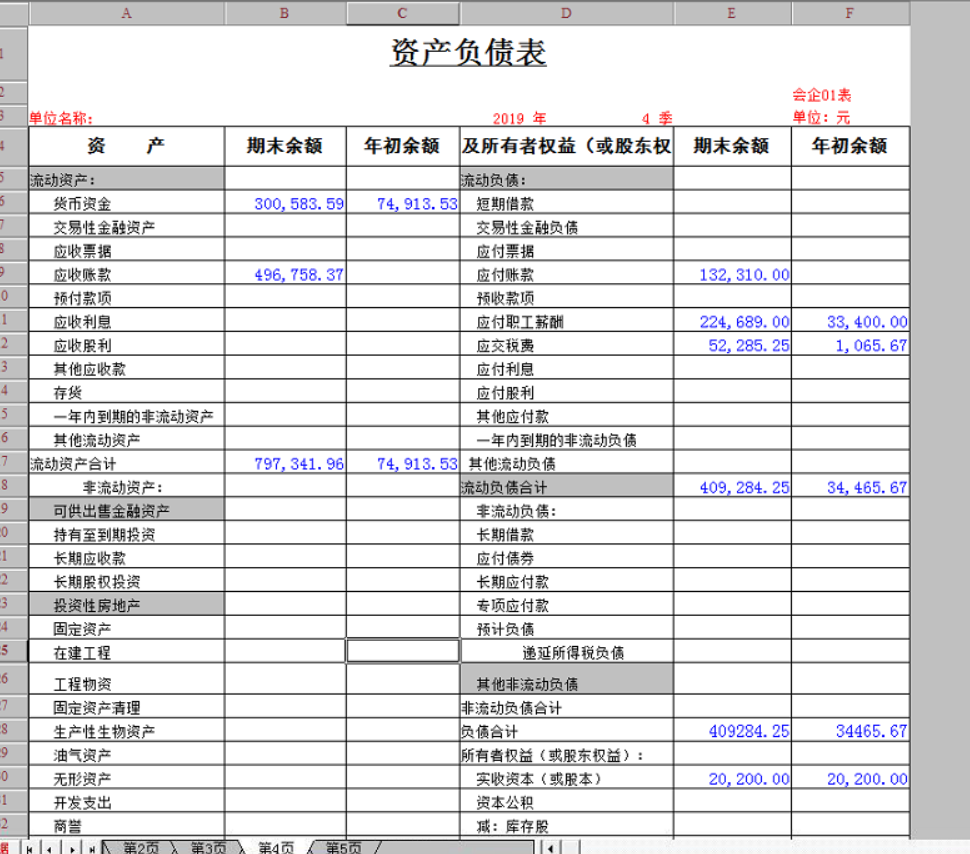Viewport: 970px width, 854px height.
Task: Click the 4 季 cell
Action: point(657,118)
